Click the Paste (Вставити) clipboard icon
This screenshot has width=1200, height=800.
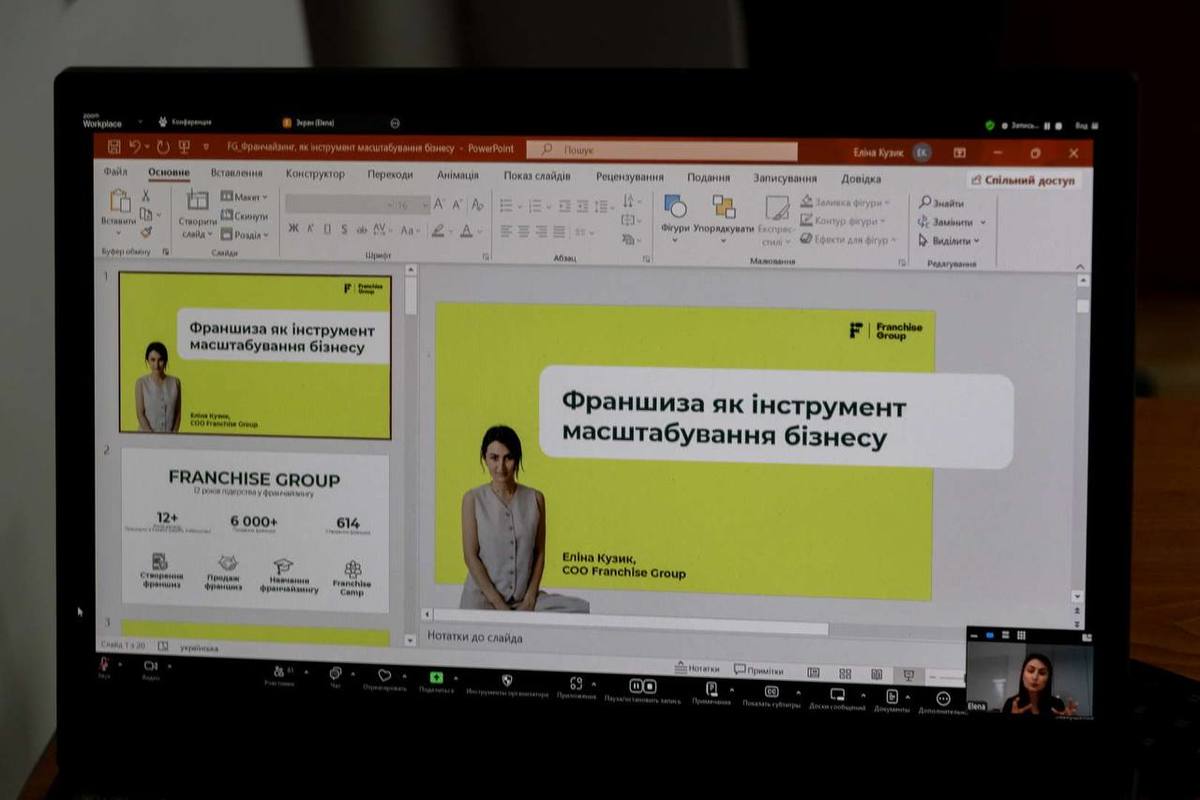tap(120, 201)
